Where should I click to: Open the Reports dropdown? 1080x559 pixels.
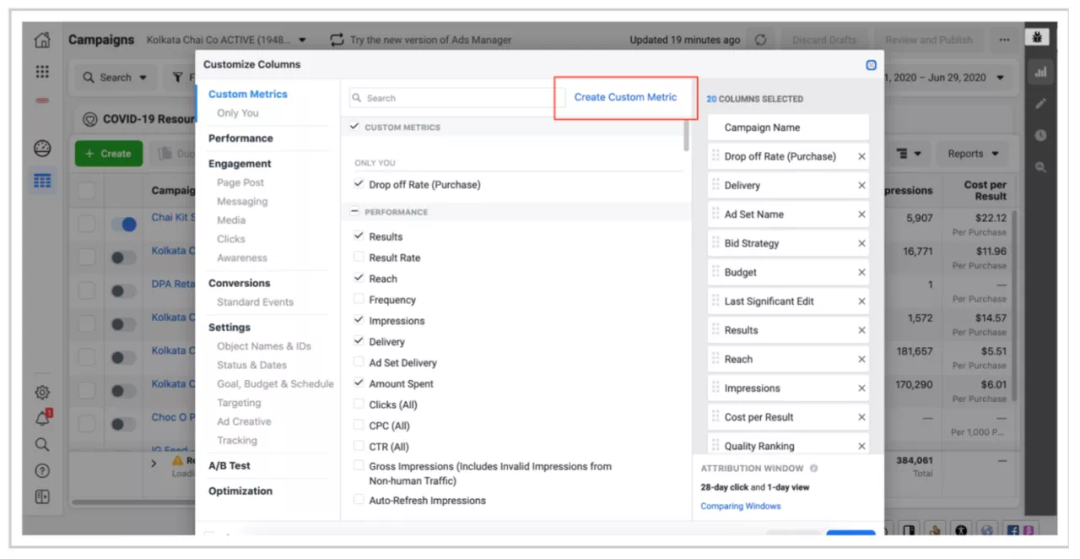point(973,154)
